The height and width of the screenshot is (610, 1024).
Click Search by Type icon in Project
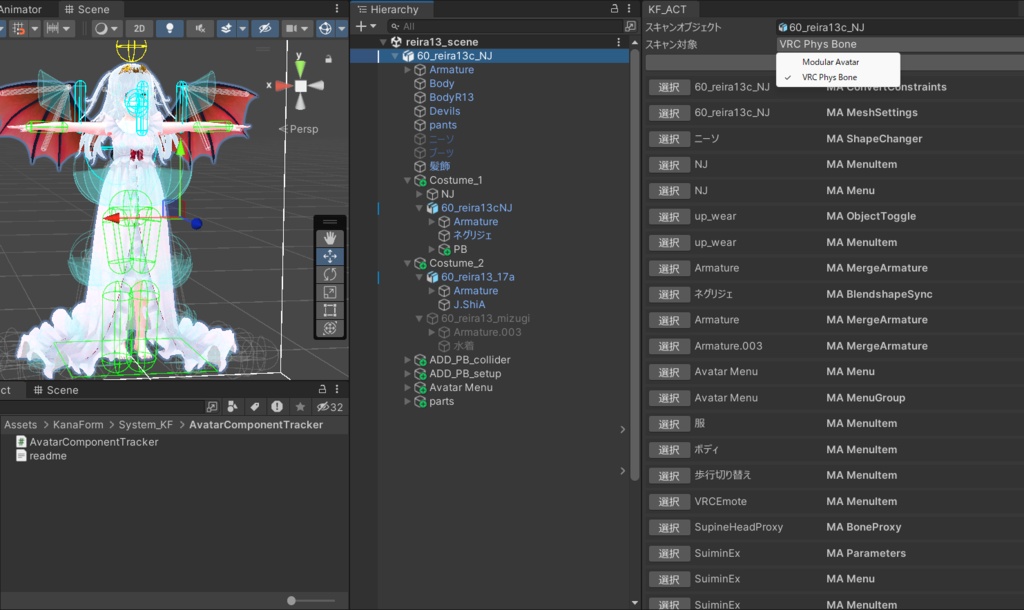[x=232, y=407]
